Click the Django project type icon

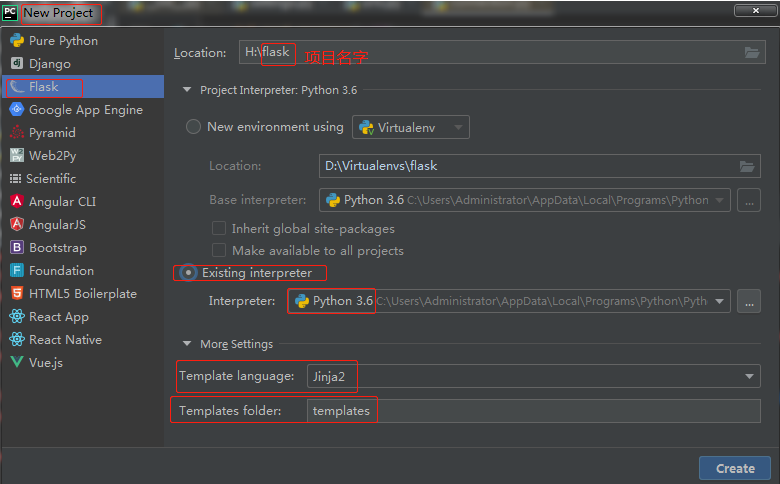tap(17, 63)
